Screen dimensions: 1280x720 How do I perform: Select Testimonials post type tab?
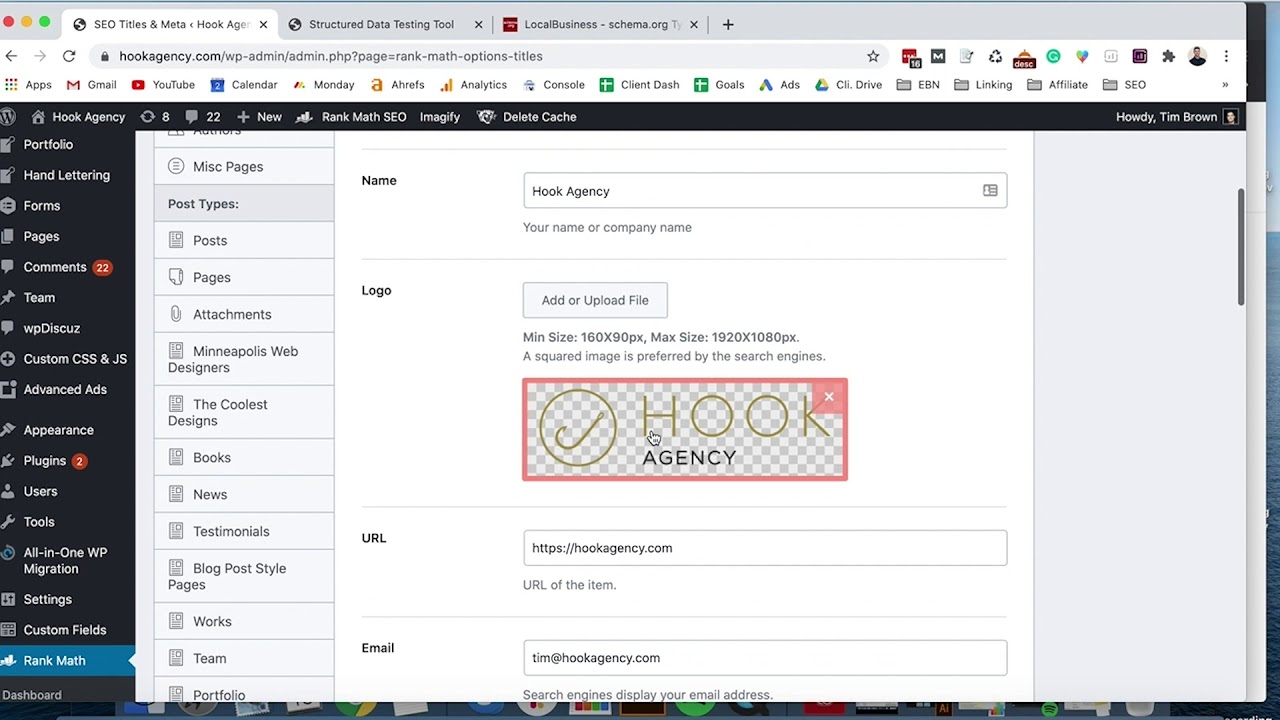tap(244, 532)
